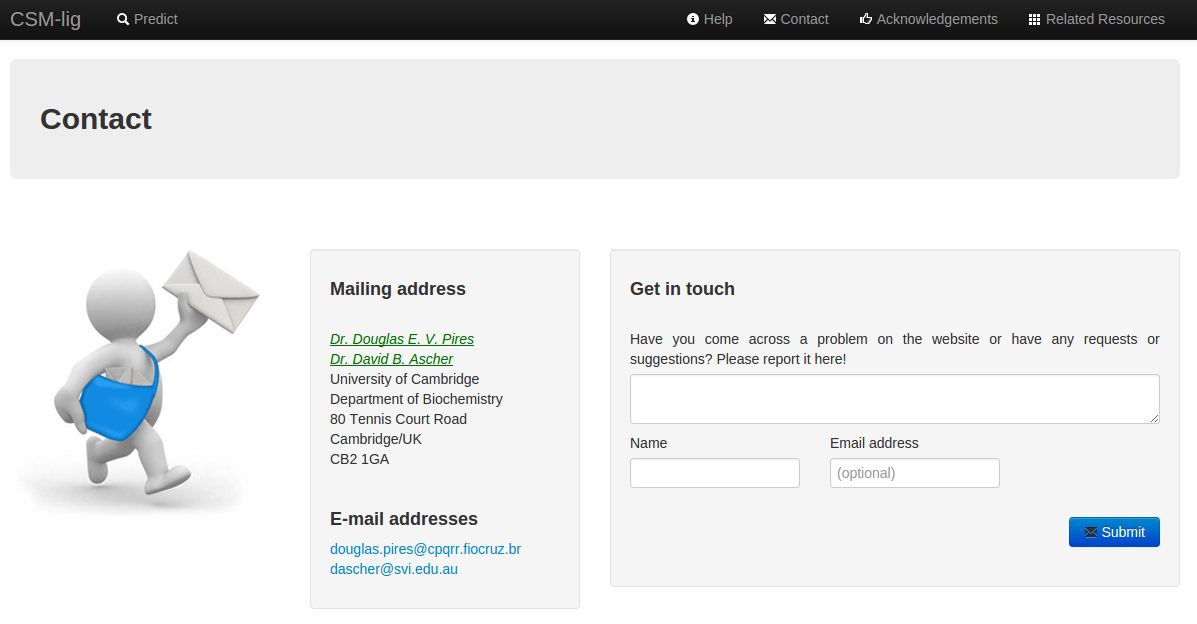Click the 'E-mail addresses' heading

(x=404, y=519)
